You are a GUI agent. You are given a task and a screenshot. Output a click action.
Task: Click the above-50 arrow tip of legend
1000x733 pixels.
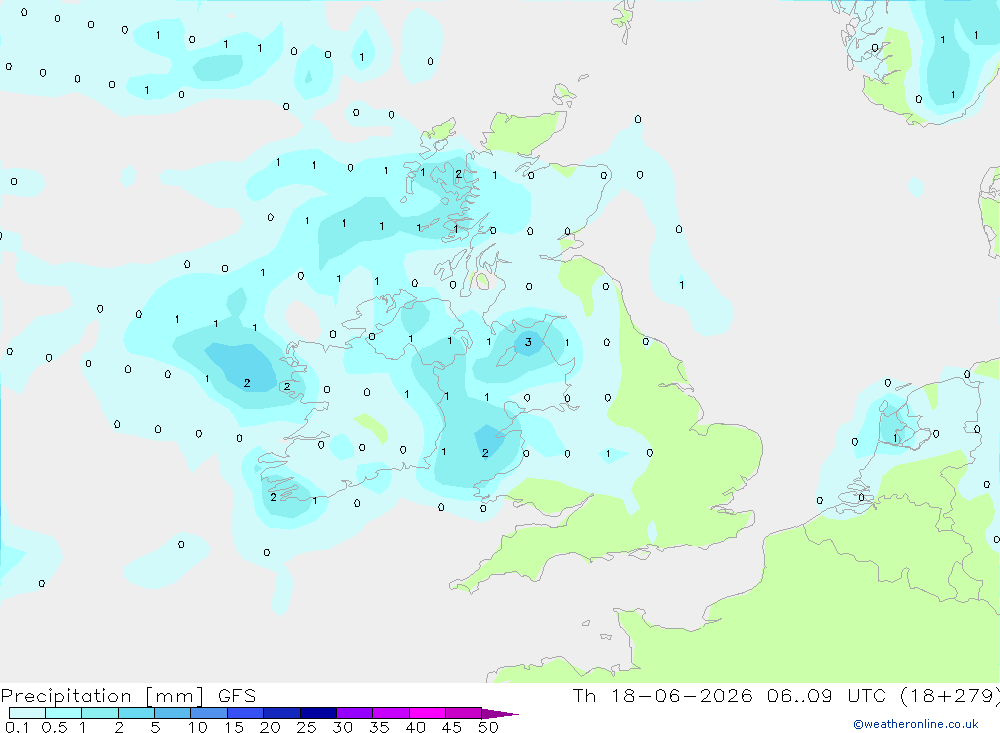500,714
